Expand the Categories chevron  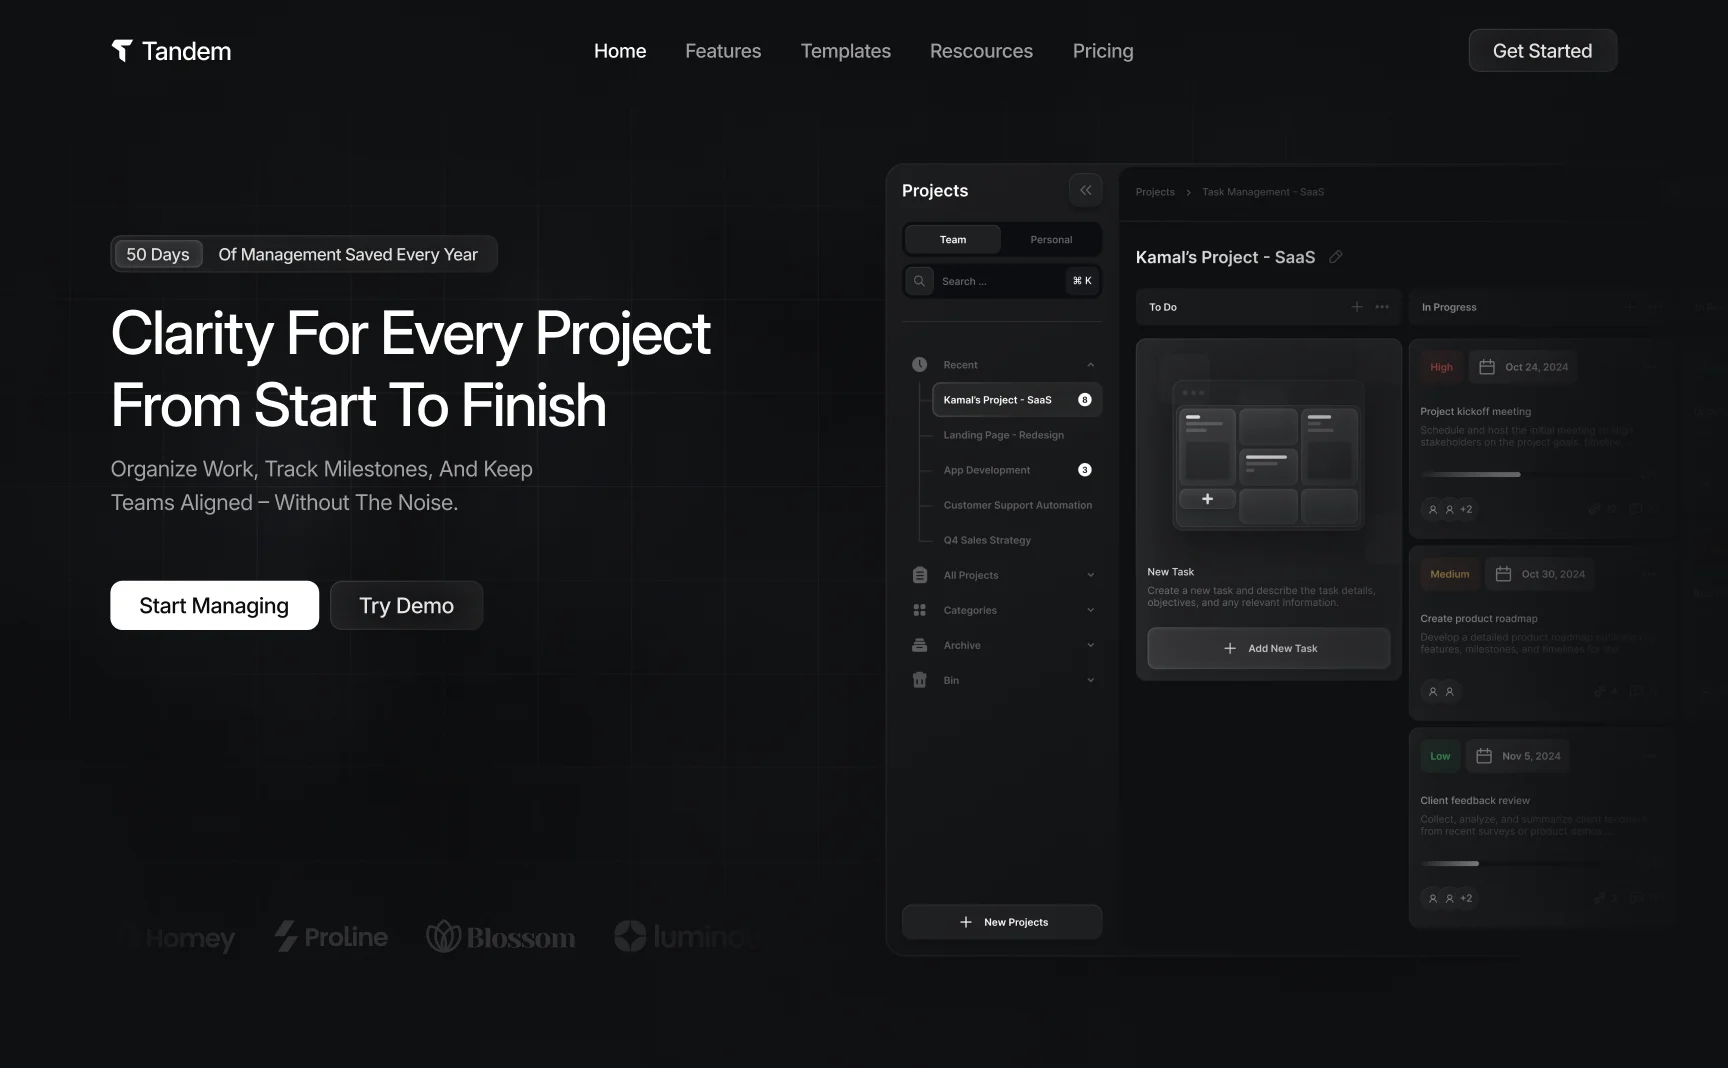click(x=1090, y=610)
